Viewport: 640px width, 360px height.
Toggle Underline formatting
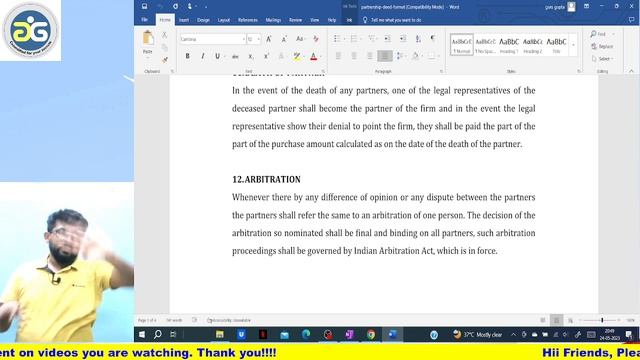[x=217, y=56]
